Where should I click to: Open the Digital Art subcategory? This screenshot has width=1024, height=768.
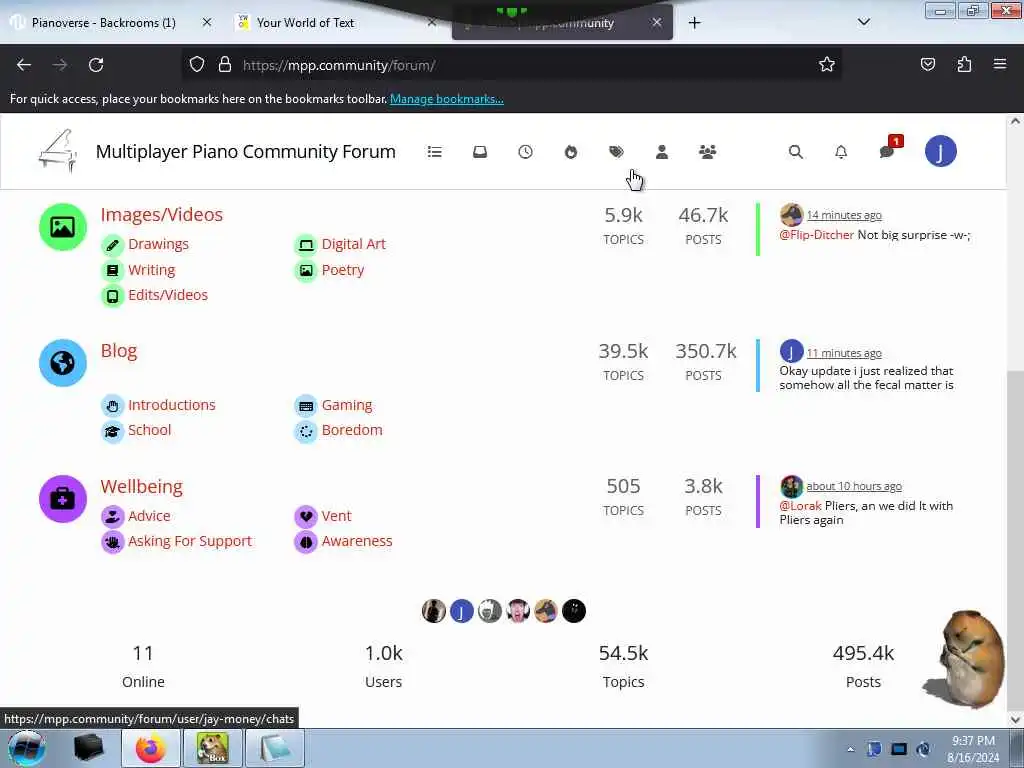point(353,244)
